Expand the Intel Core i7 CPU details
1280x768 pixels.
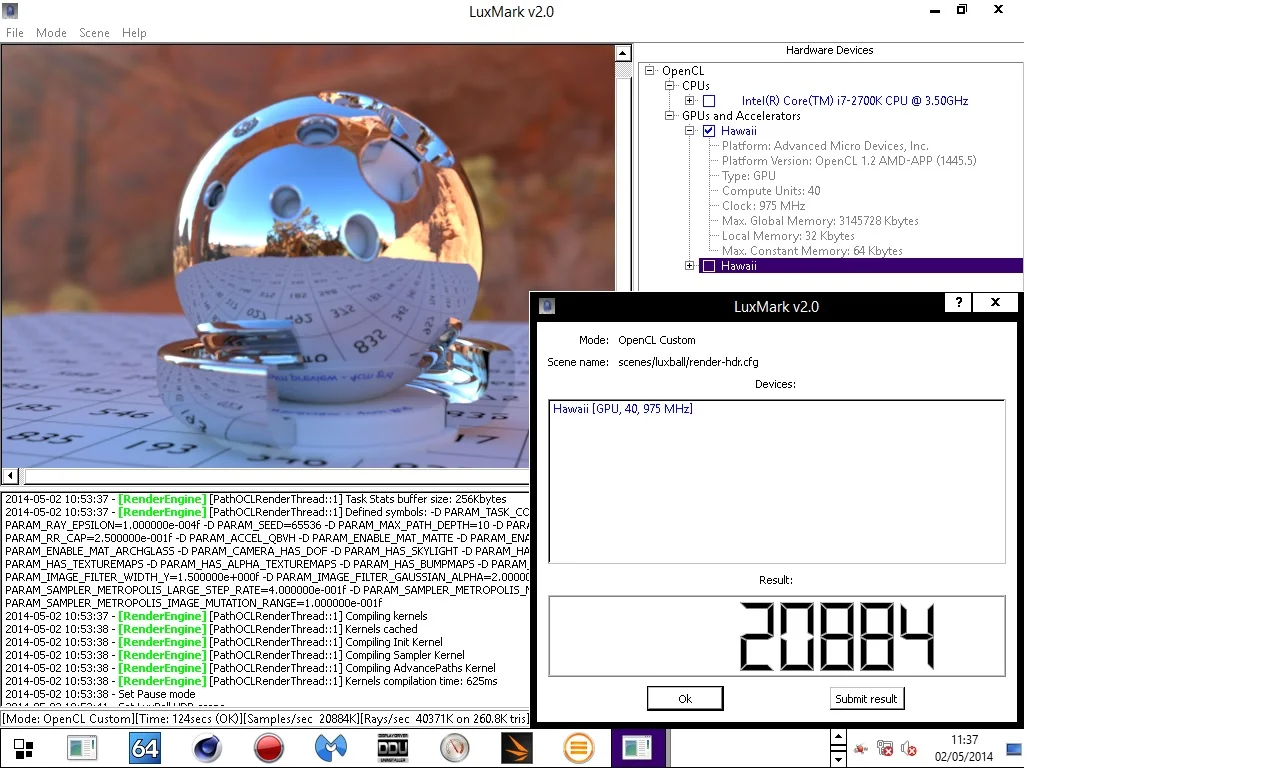coord(690,101)
